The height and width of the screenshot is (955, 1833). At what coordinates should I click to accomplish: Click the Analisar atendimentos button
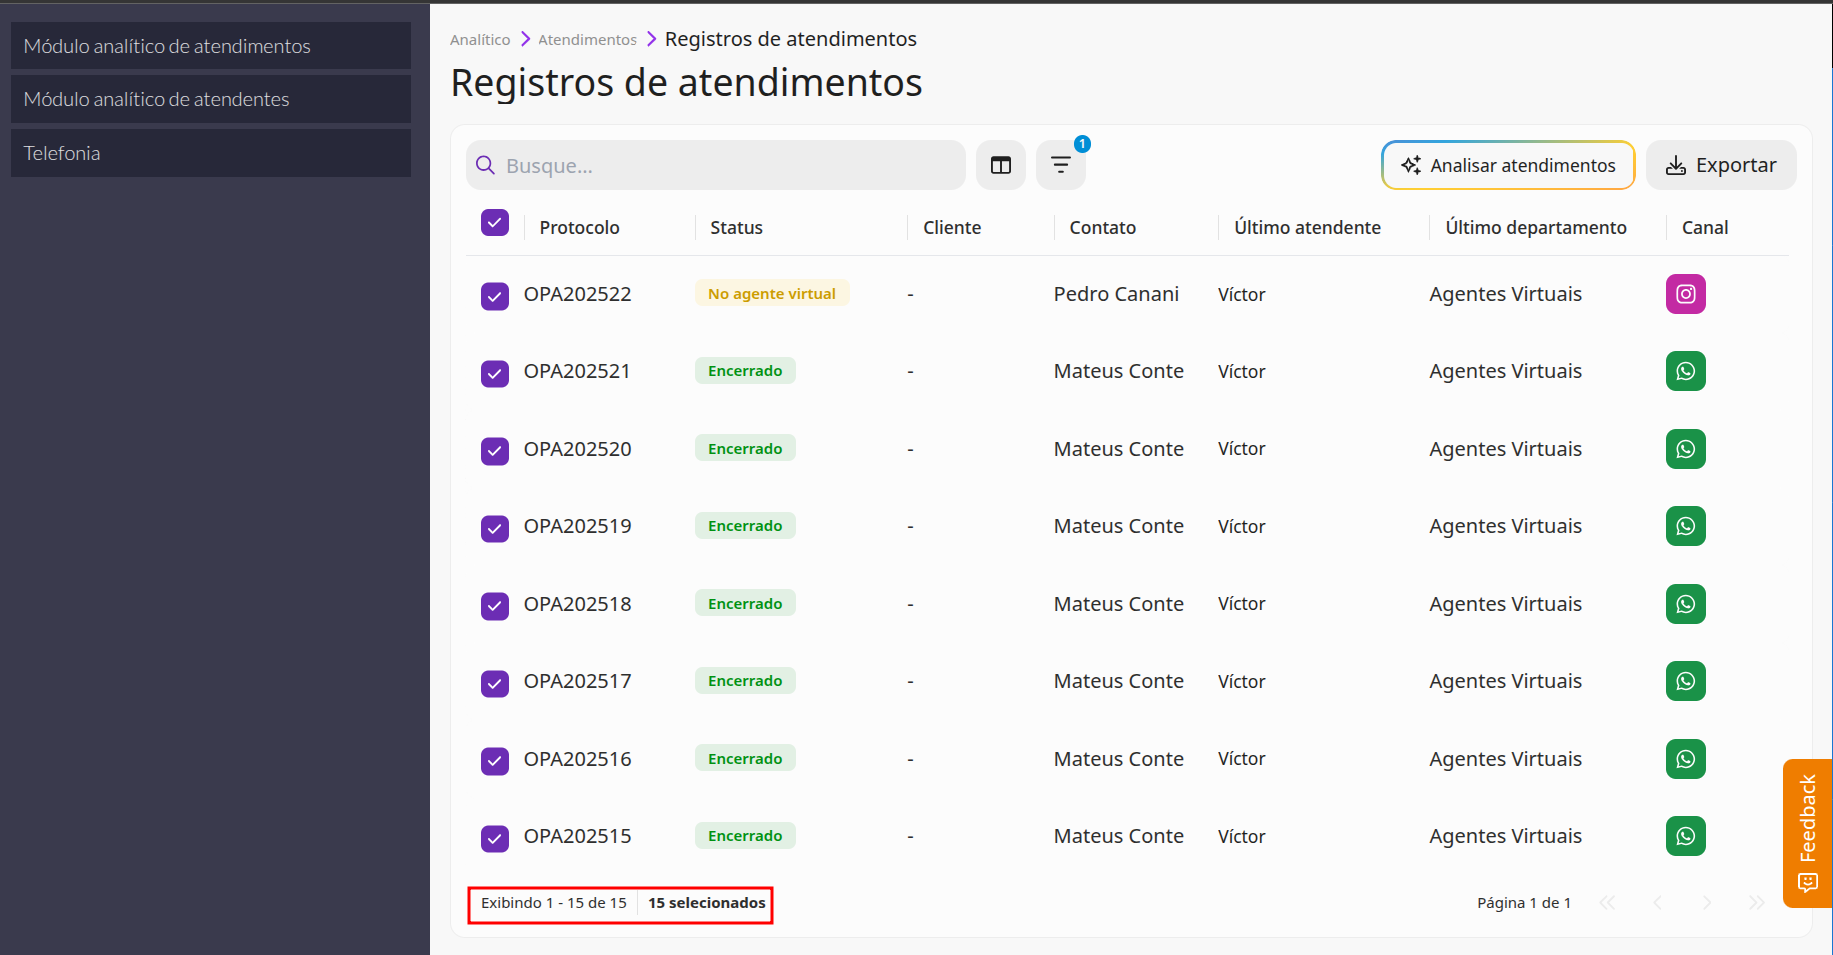click(1508, 165)
